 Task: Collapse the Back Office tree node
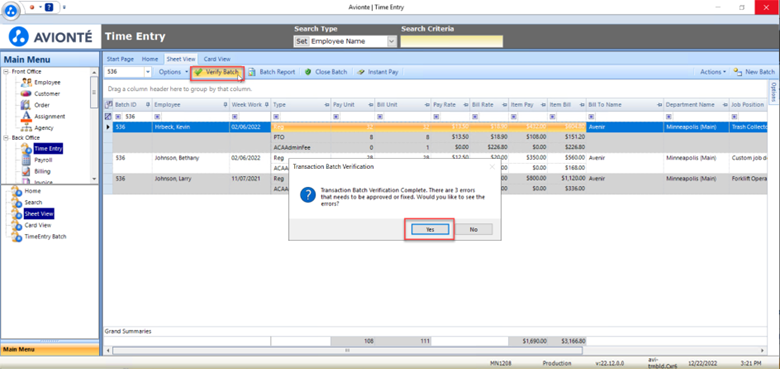6,138
